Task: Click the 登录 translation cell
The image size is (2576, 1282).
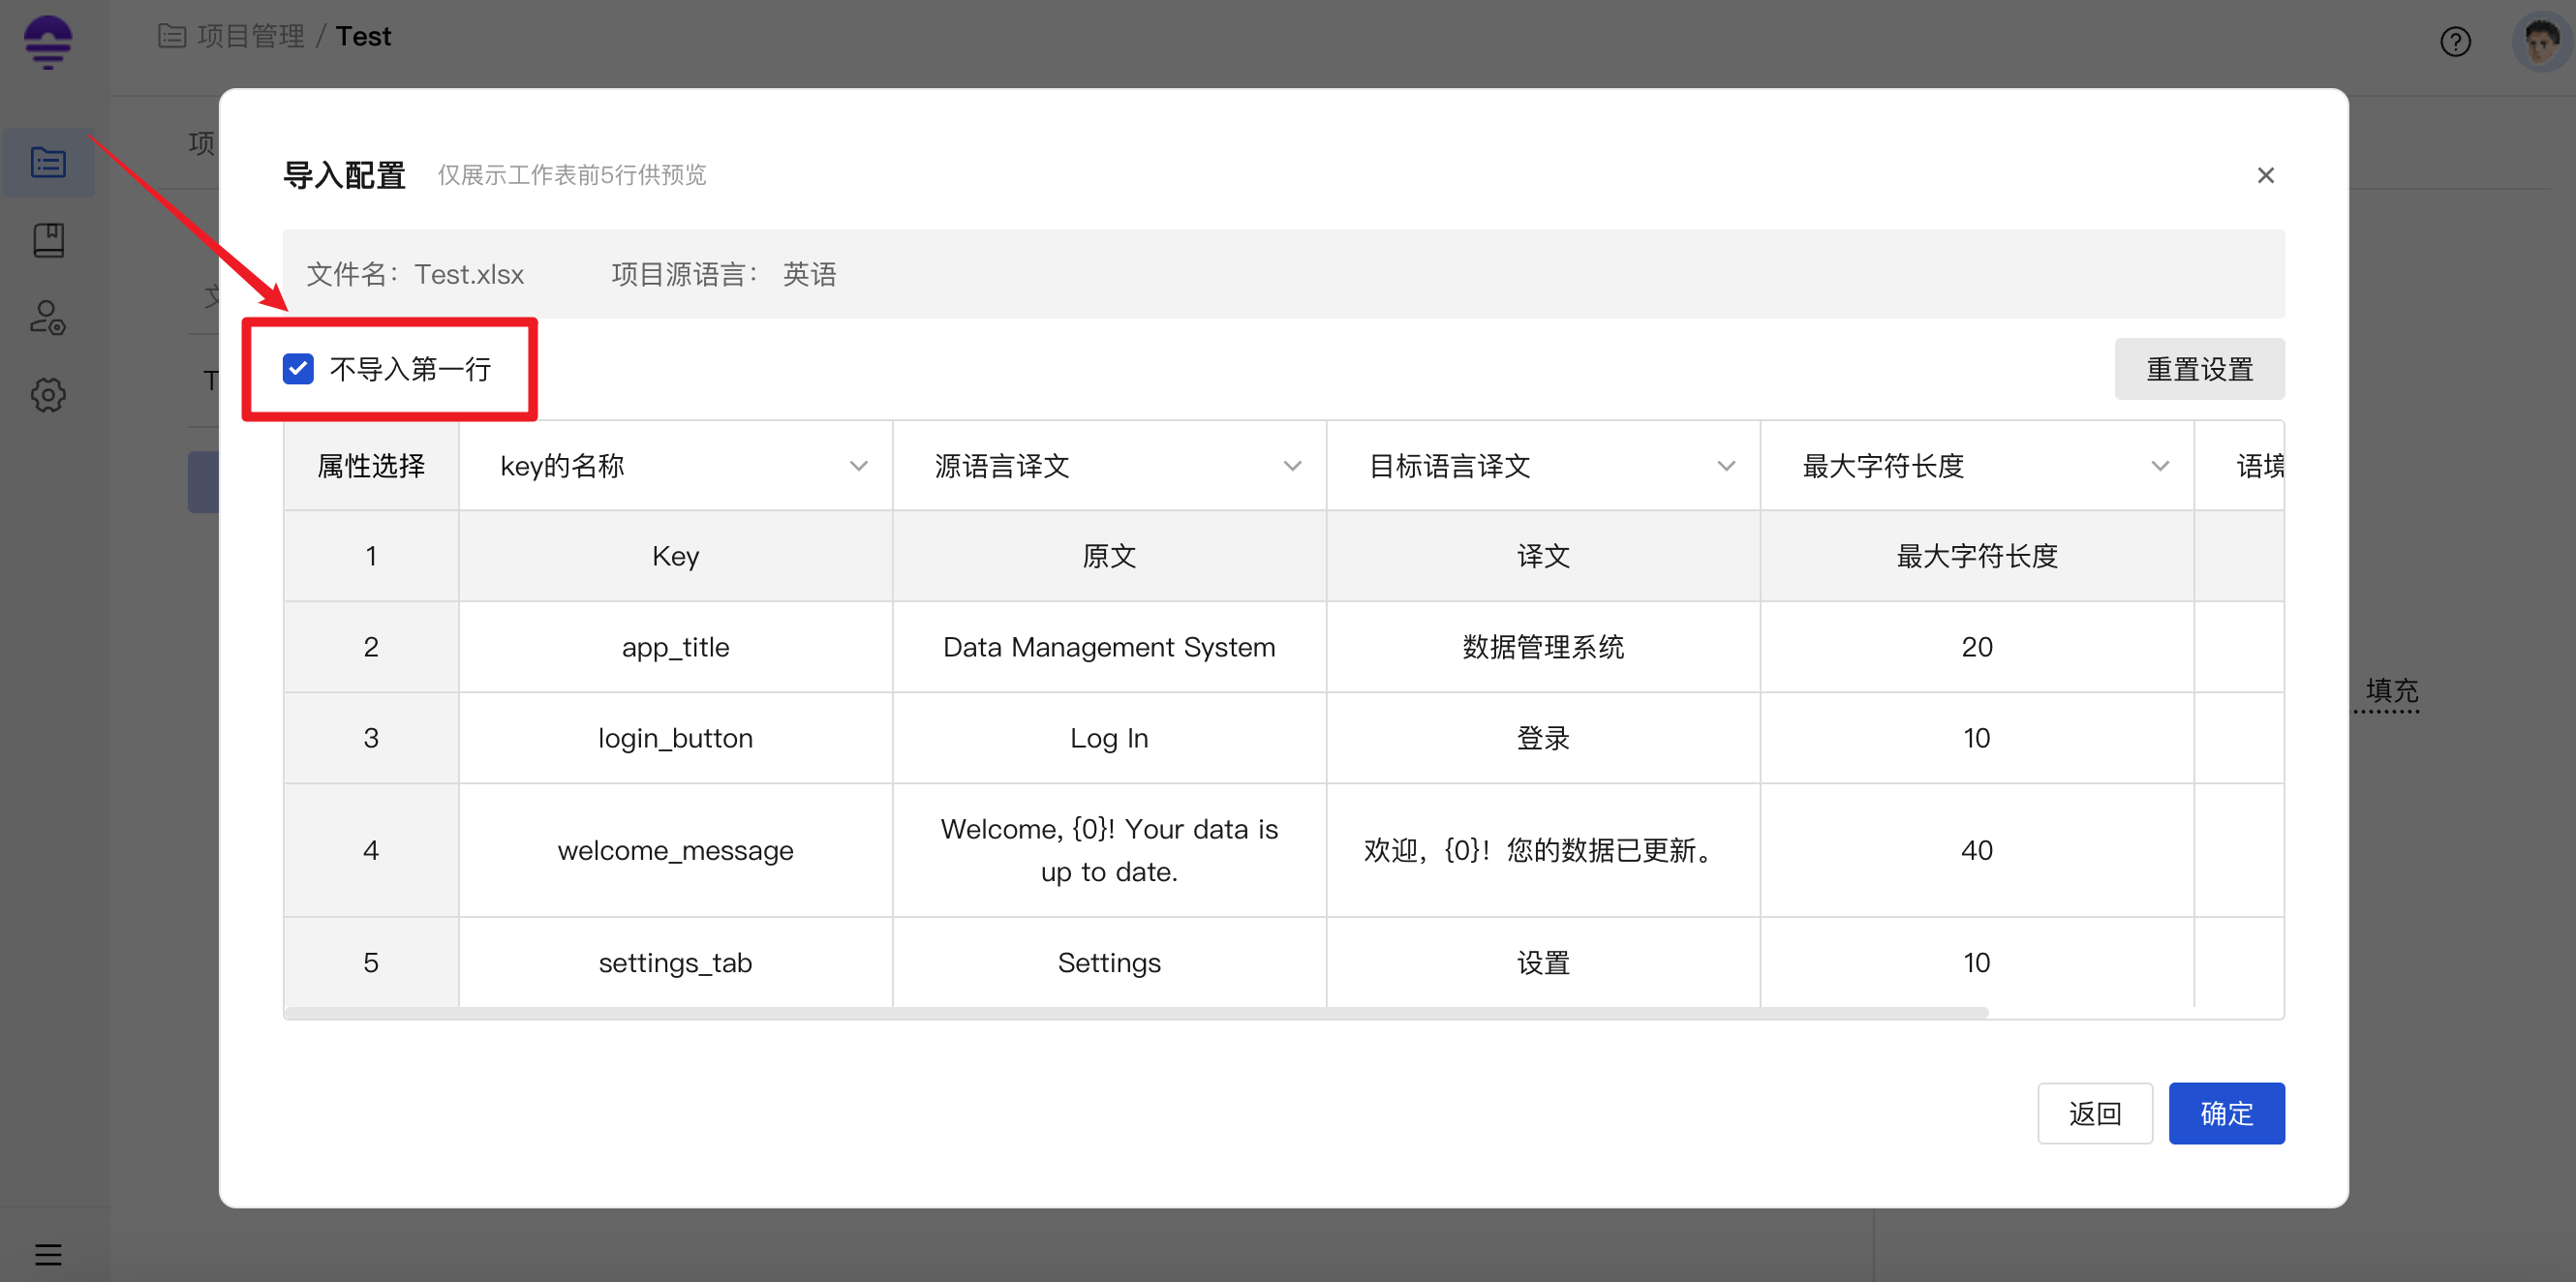Action: [x=1544, y=738]
